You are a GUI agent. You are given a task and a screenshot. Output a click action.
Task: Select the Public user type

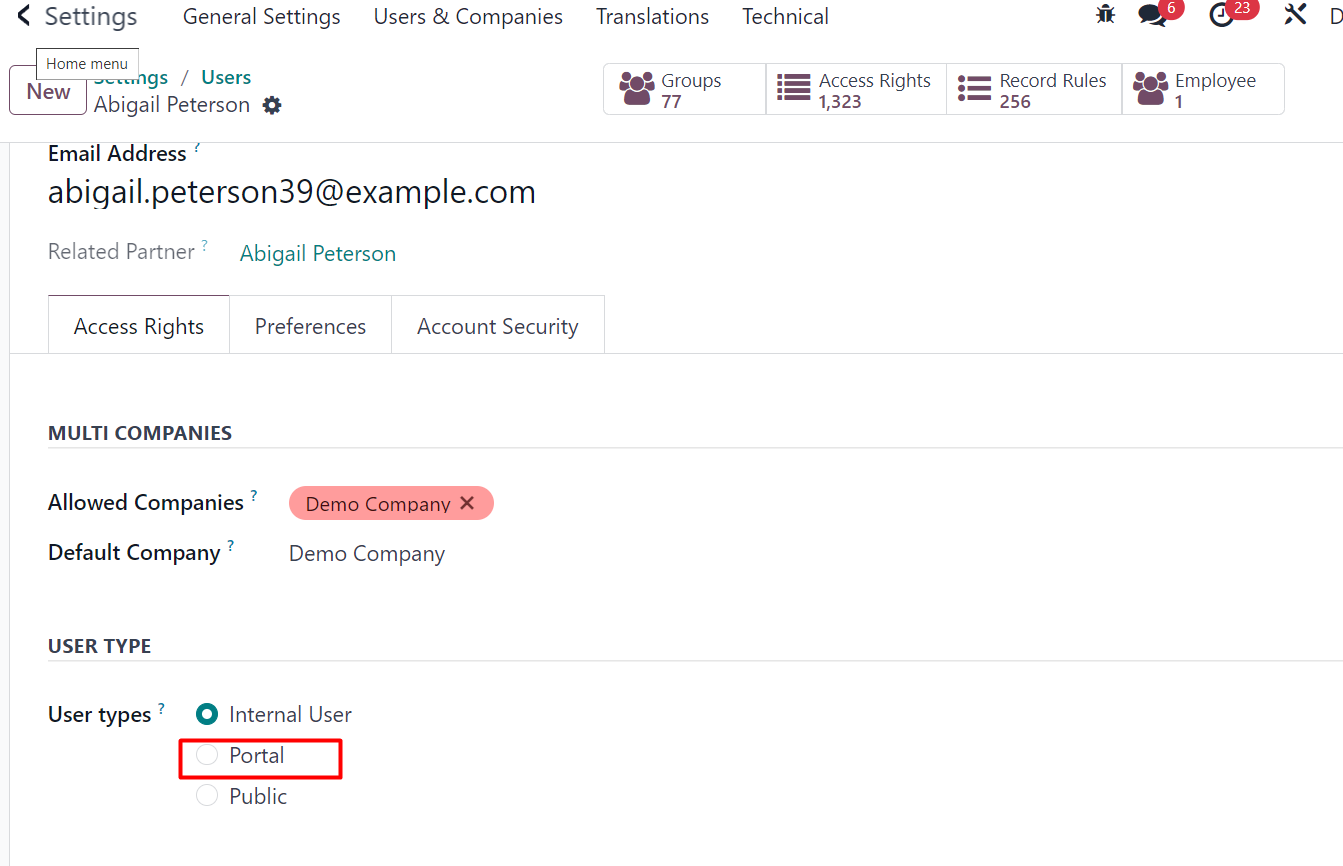pyautogui.click(x=207, y=796)
